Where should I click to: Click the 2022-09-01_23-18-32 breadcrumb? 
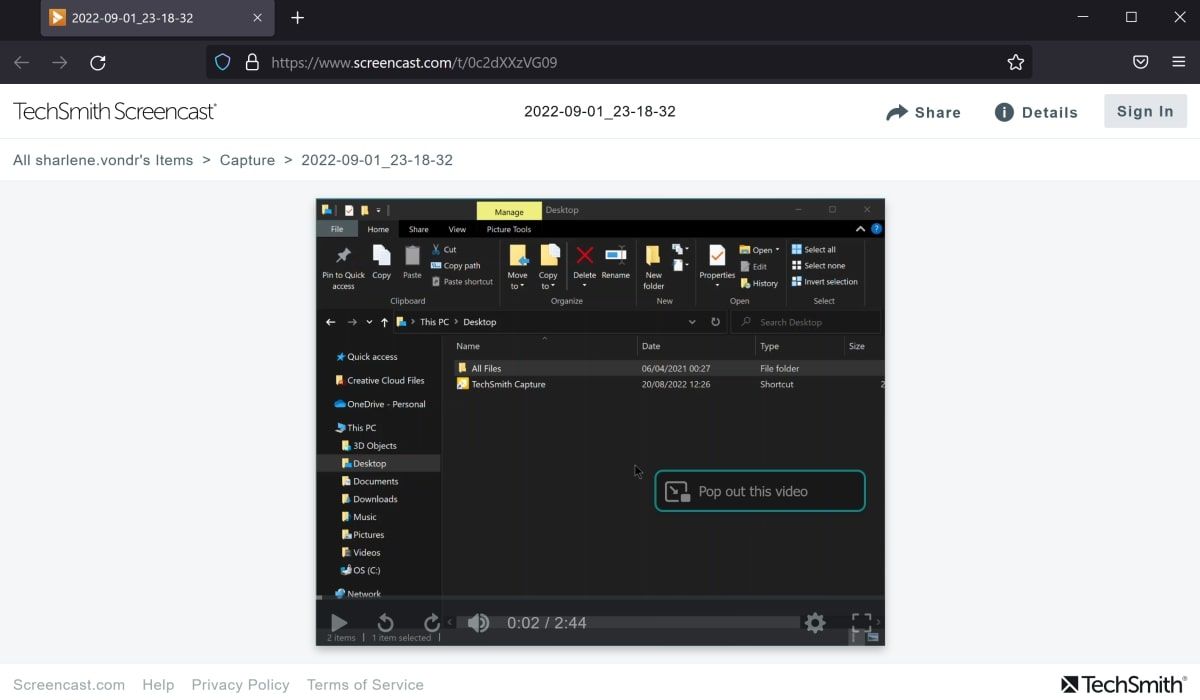[x=377, y=160]
